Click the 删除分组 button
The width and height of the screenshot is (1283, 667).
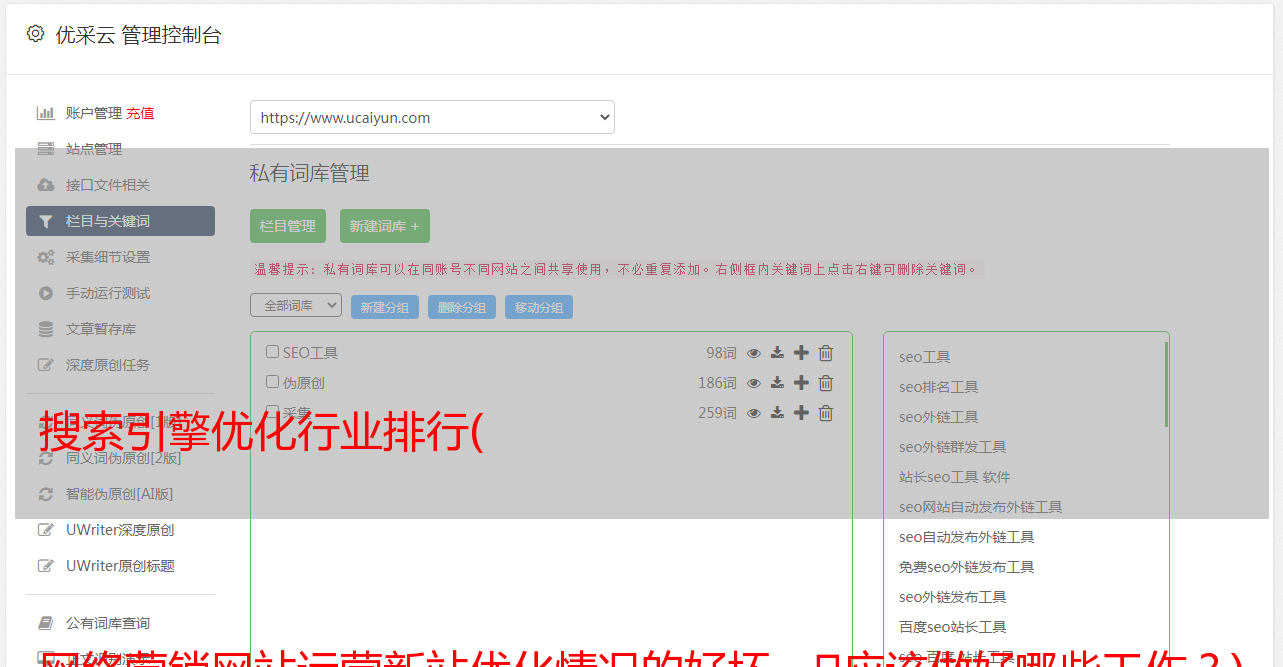pyautogui.click(x=462, y=307)
